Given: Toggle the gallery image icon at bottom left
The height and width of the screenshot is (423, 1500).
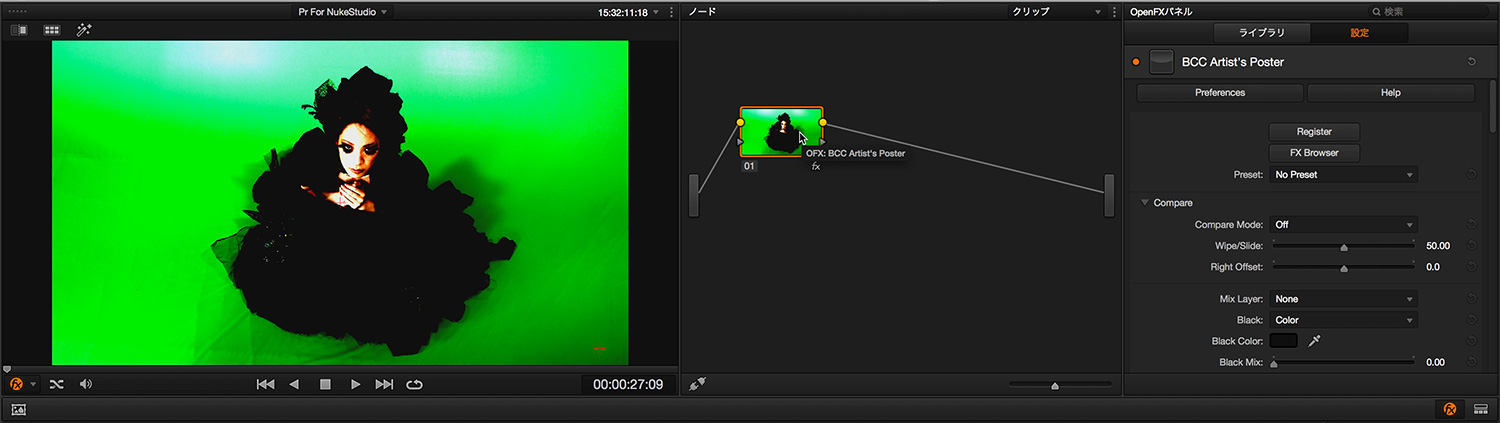Looking at the screenshot, I should (x=18, y=409).
